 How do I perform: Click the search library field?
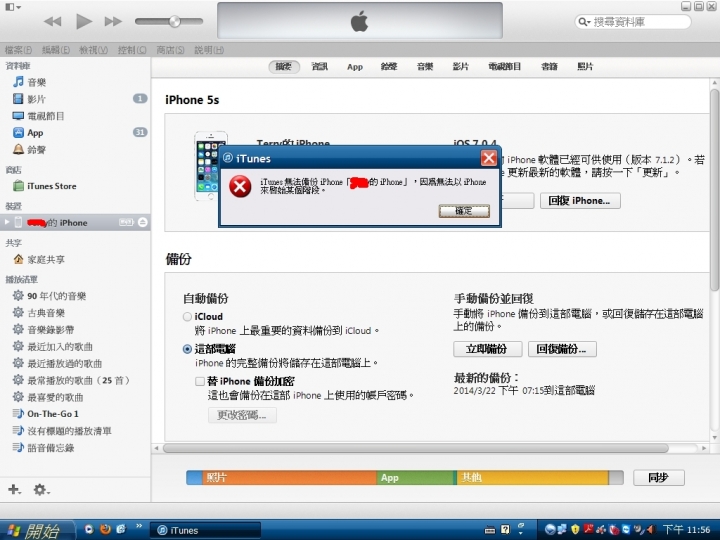633,22
